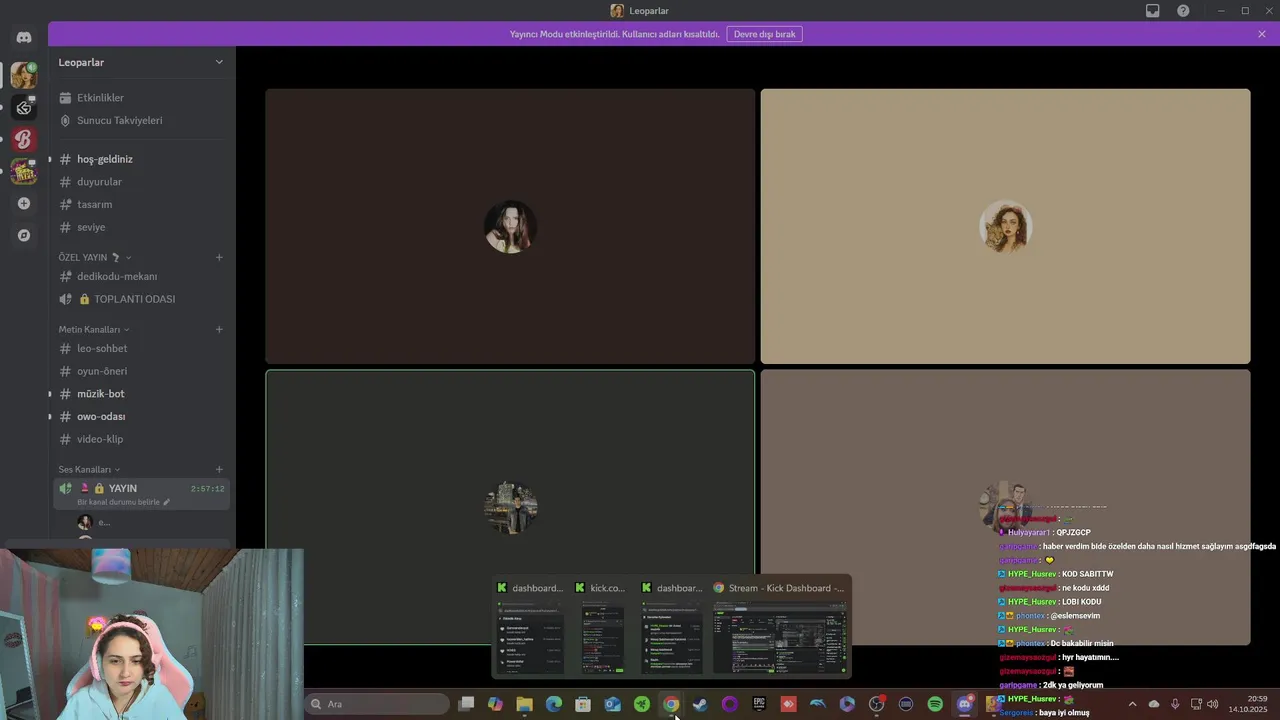Click the taskbar Ara search box
This screenshot has height=720, width=1280.
point(378,704)
